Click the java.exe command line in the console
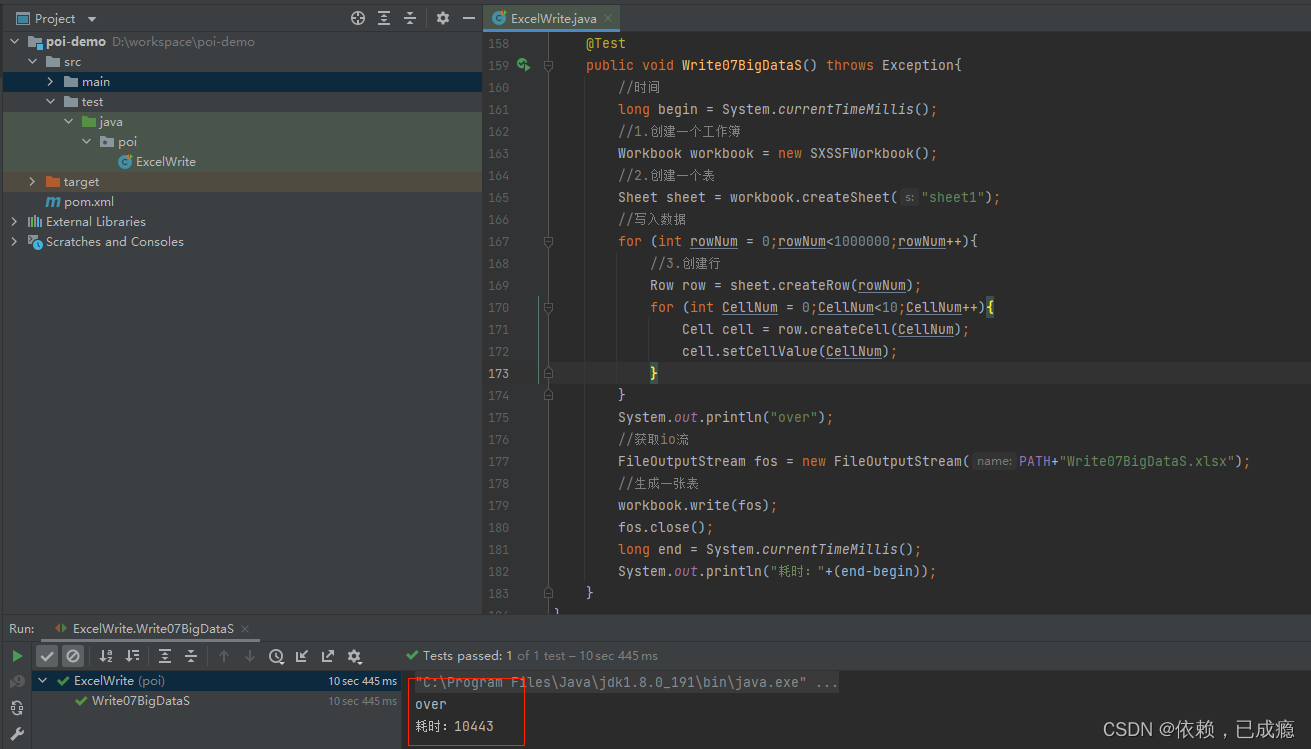Image resolution: width=1311 pixels, height=749 pixels. (x=627, y=683)
